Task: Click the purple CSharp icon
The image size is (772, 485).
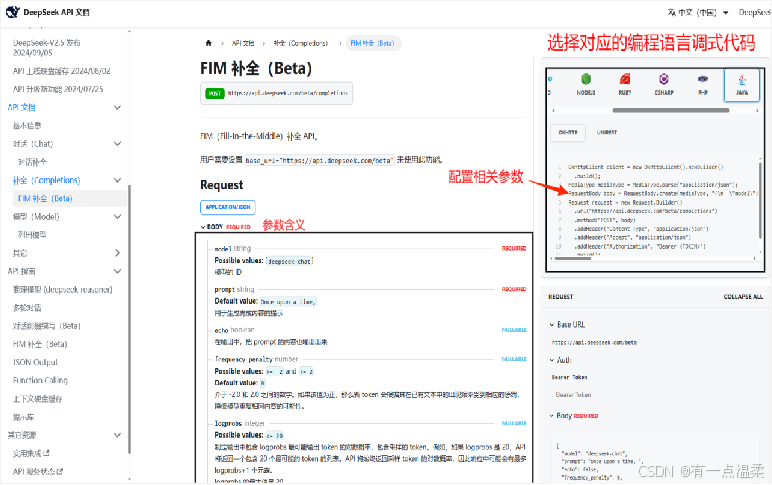Action: 664,79
